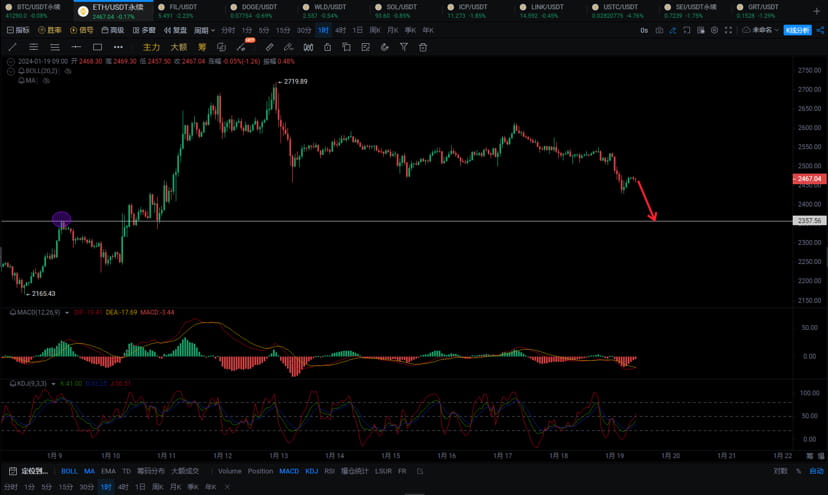Enter fullscreen chart mode
Screen dimensions: 828x495
point(728,31)
